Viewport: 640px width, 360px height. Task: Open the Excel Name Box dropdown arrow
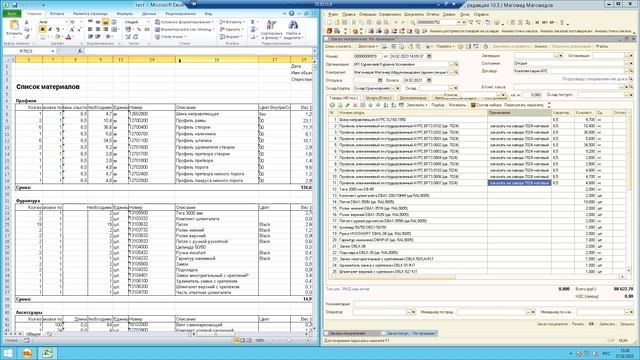pyautogui.click(x=53, y=51)
